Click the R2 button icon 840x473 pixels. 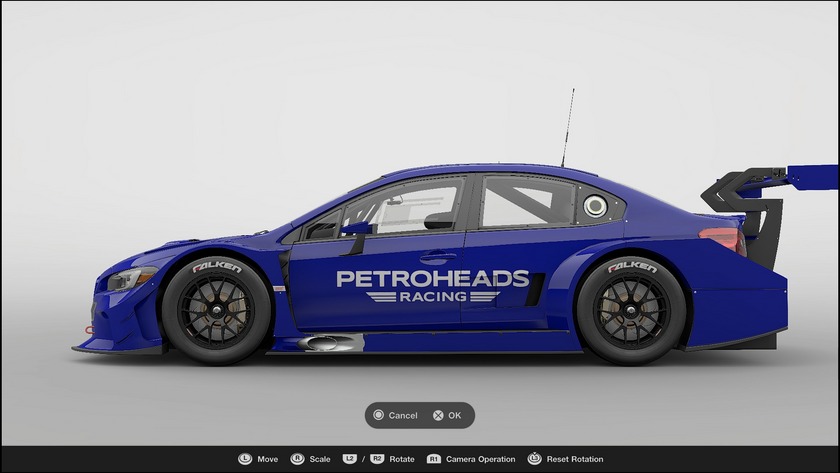pos(377,459)
